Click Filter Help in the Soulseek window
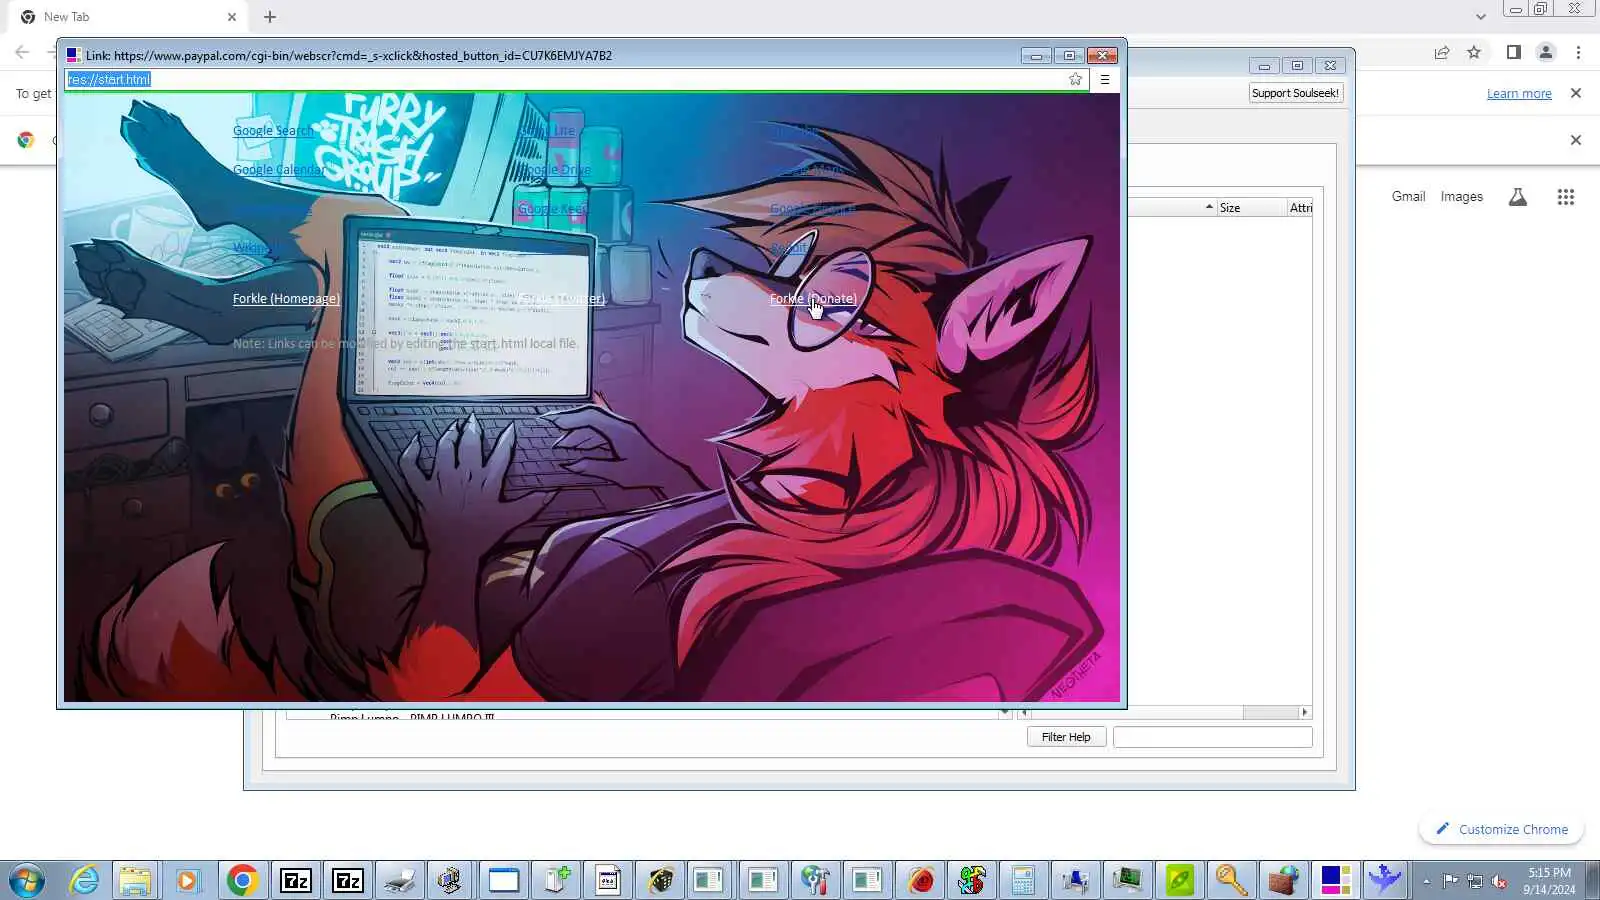This screenshot has width=1600, height=900. 1066,737
